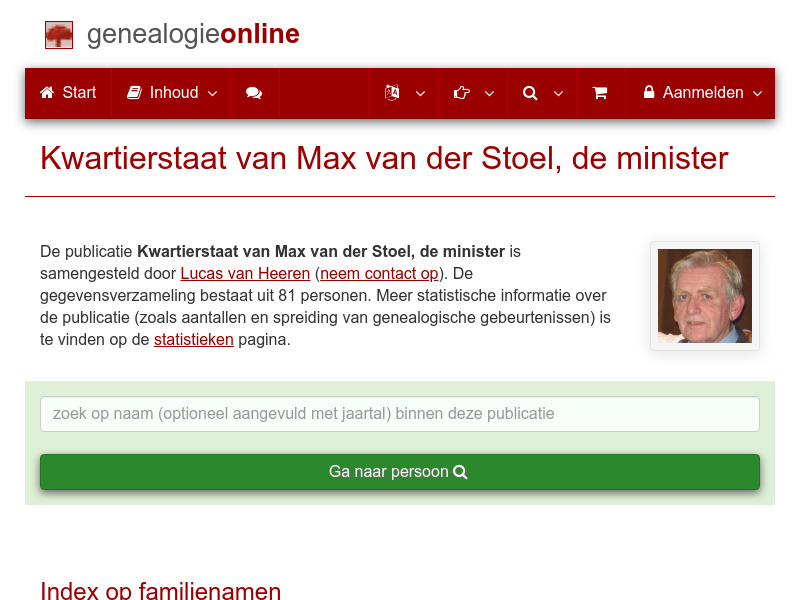Select the language translation icon
800x600 pixels.
[x=392, y=92]
